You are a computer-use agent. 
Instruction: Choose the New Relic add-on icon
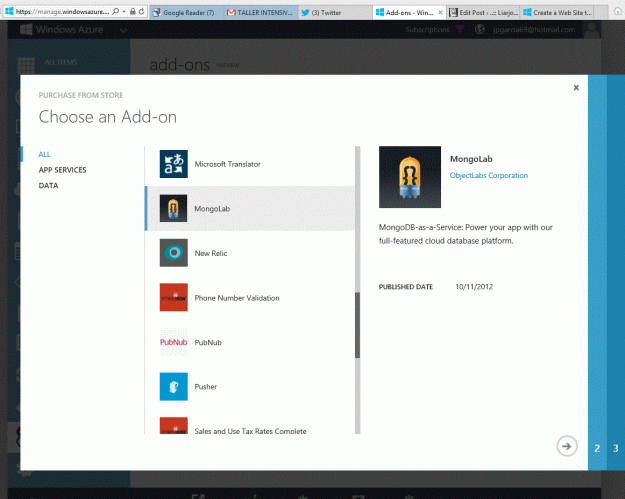tap(174, 253)
